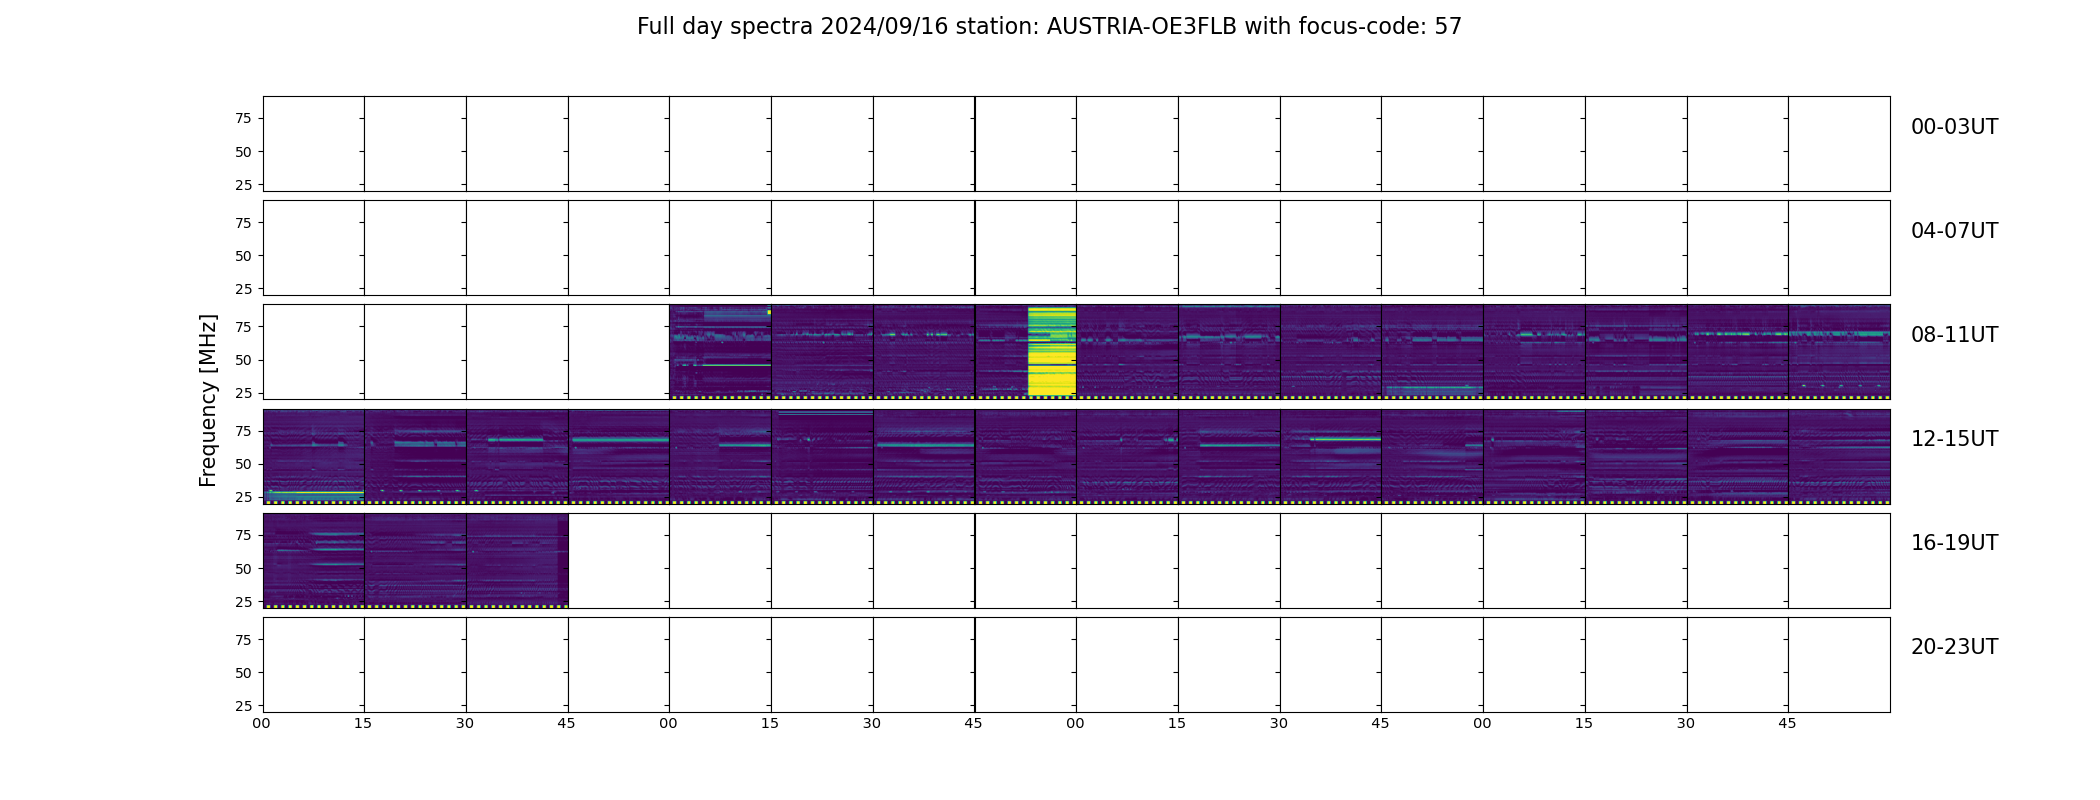The image size is (2100, 800).
Task: Click the 50 tick label of the 12-15UT row
Action: pyautogui.click(x=243, y=464)
